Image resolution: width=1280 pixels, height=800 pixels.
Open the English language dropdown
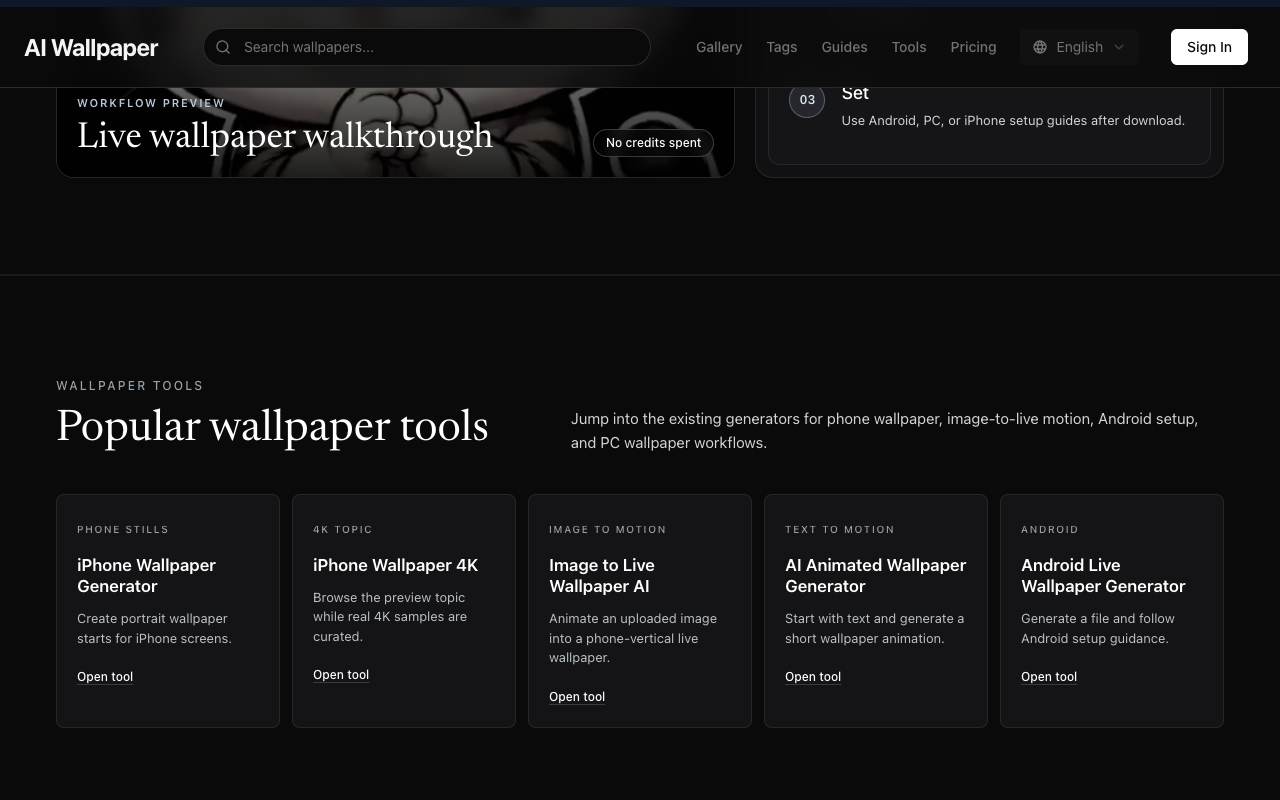1079,47
